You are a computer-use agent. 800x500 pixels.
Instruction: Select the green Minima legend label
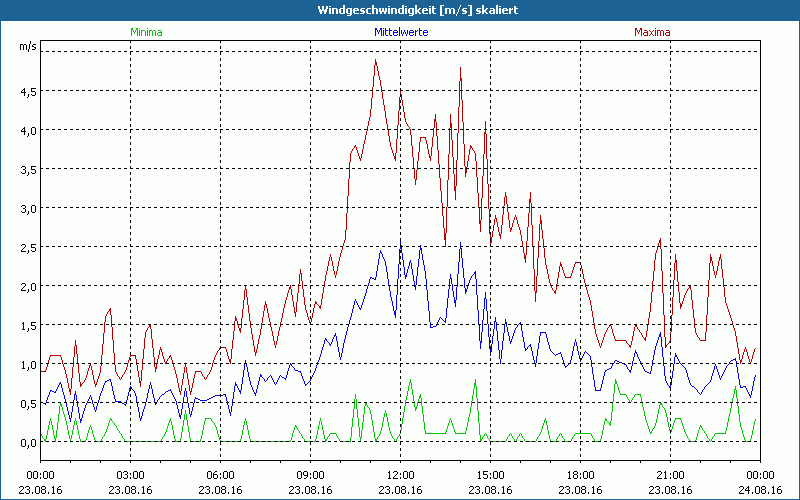coord(145,32)
